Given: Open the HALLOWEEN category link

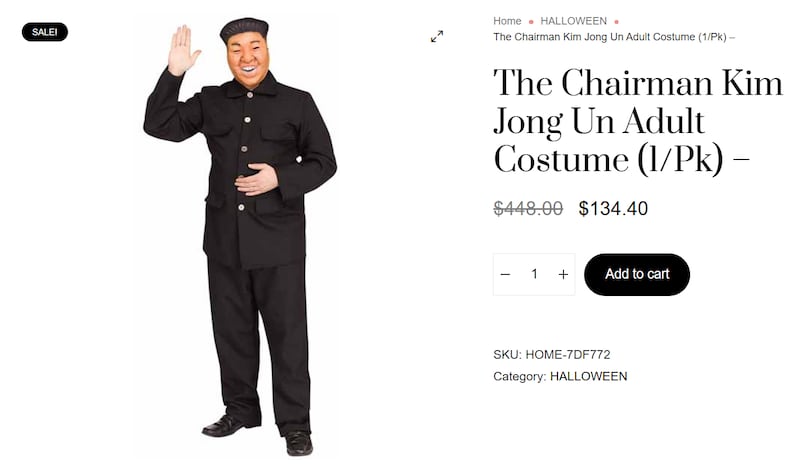Looking at the screenshot, I should pos(588,377).
